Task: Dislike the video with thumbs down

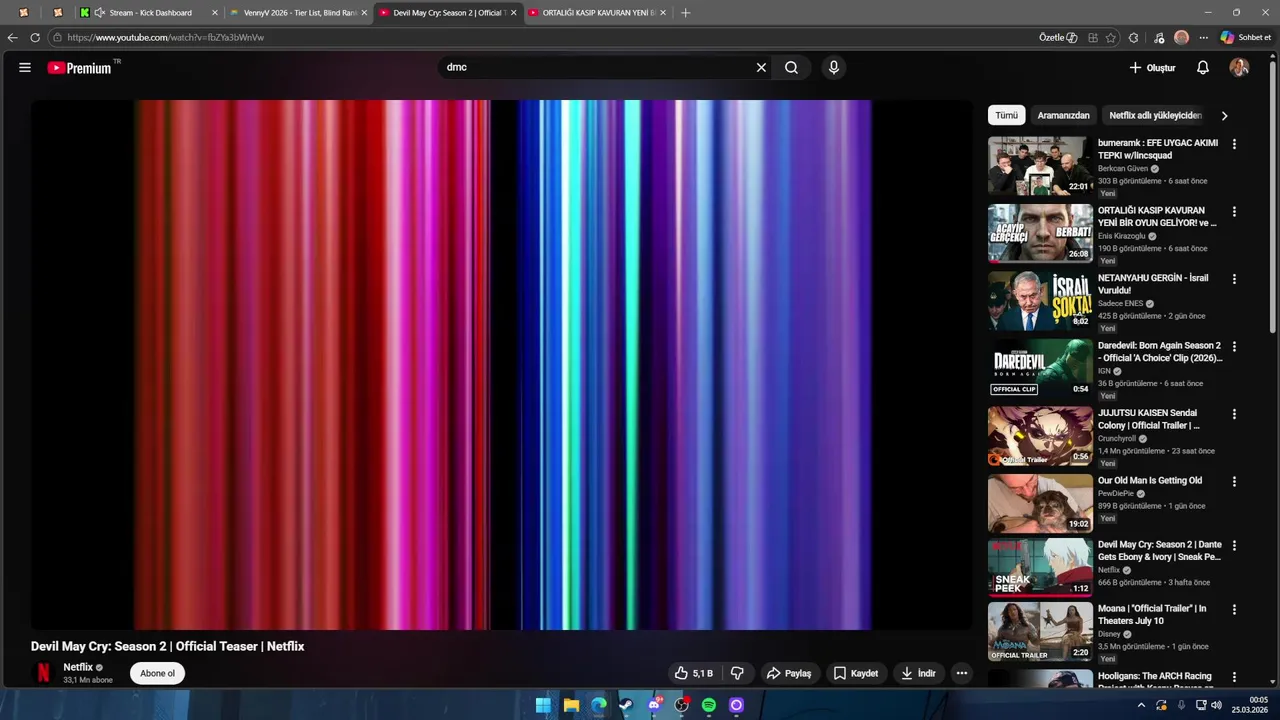Action: (x=738, y=673)
